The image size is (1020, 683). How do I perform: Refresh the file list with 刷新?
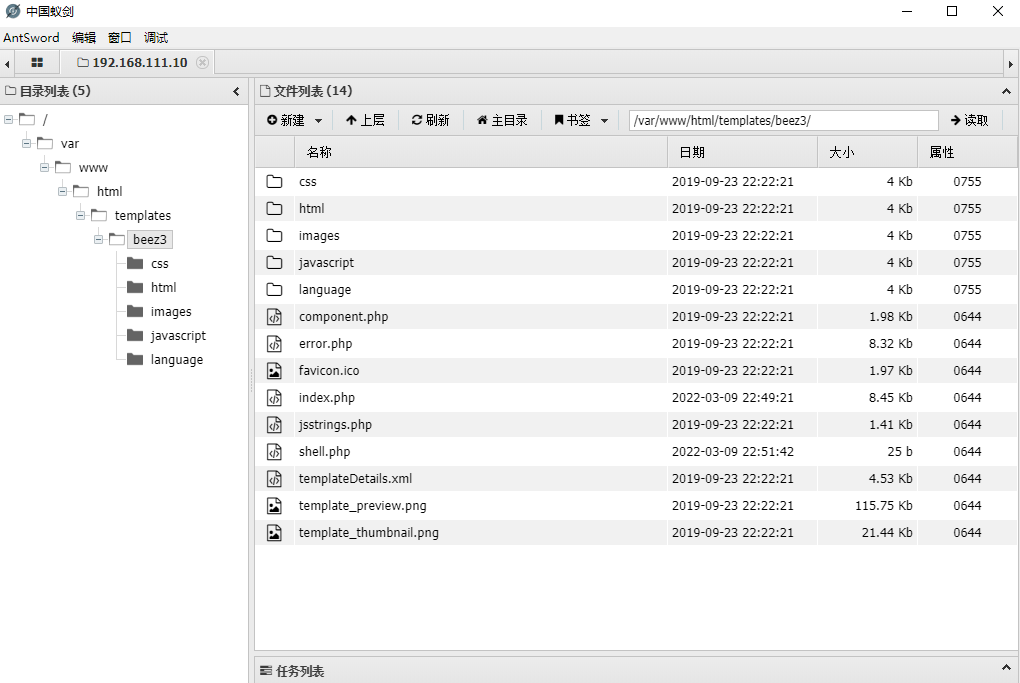431,120
